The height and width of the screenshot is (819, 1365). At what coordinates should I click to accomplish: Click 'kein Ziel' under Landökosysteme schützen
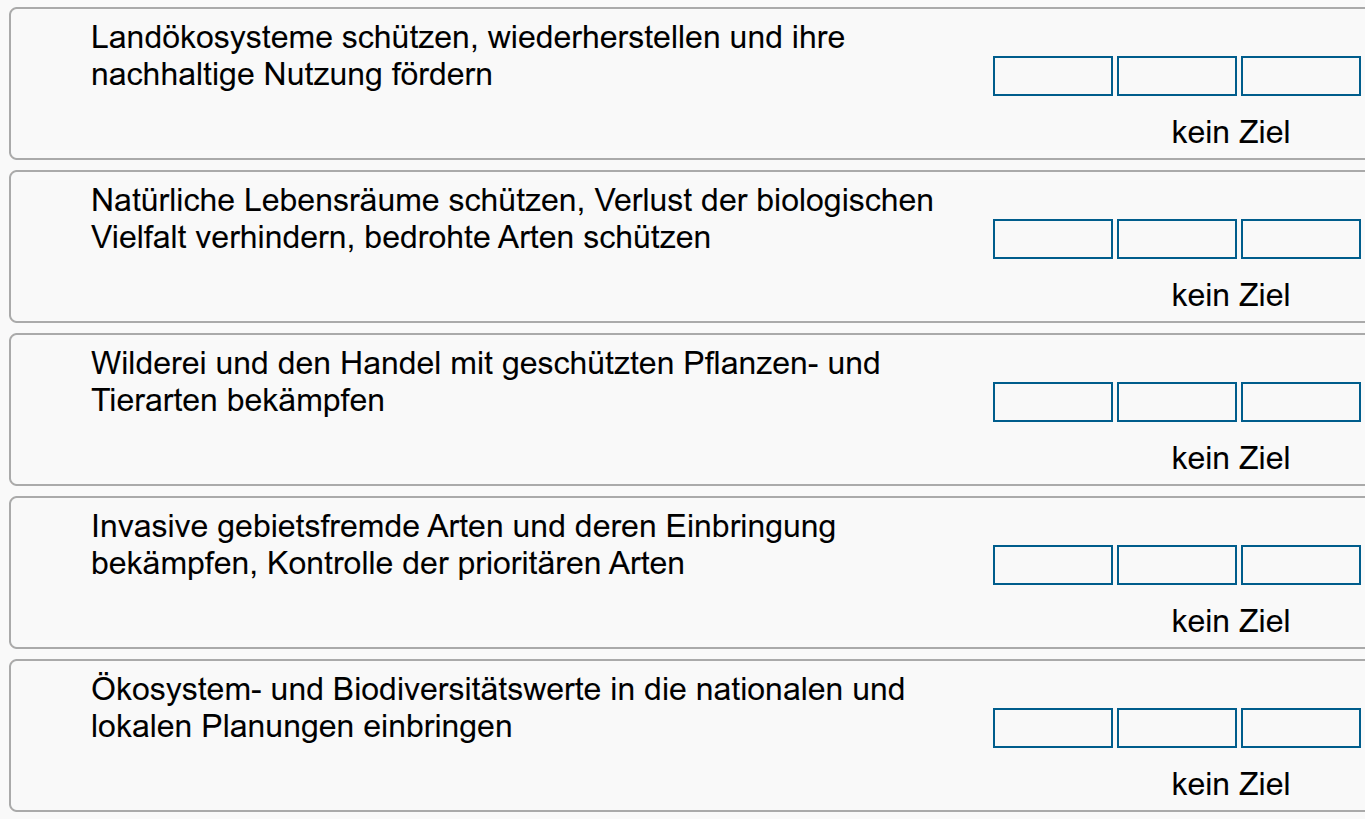tap(1230, 132)
